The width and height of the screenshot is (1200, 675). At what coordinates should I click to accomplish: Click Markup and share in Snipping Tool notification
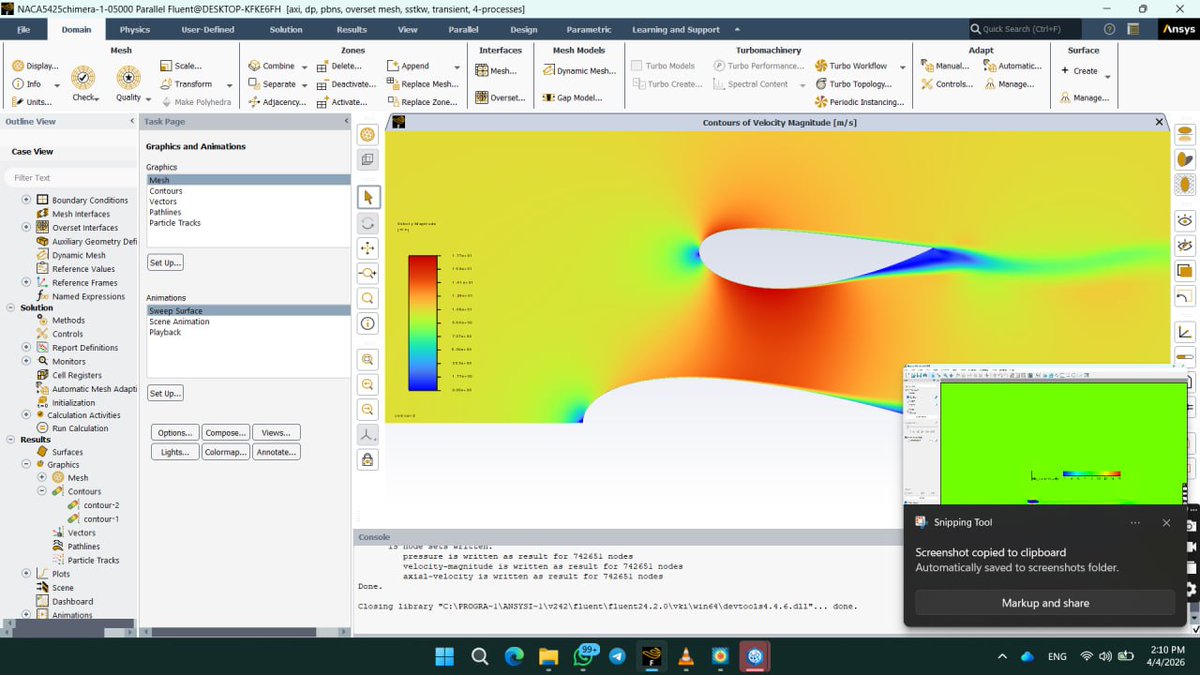1045,603
